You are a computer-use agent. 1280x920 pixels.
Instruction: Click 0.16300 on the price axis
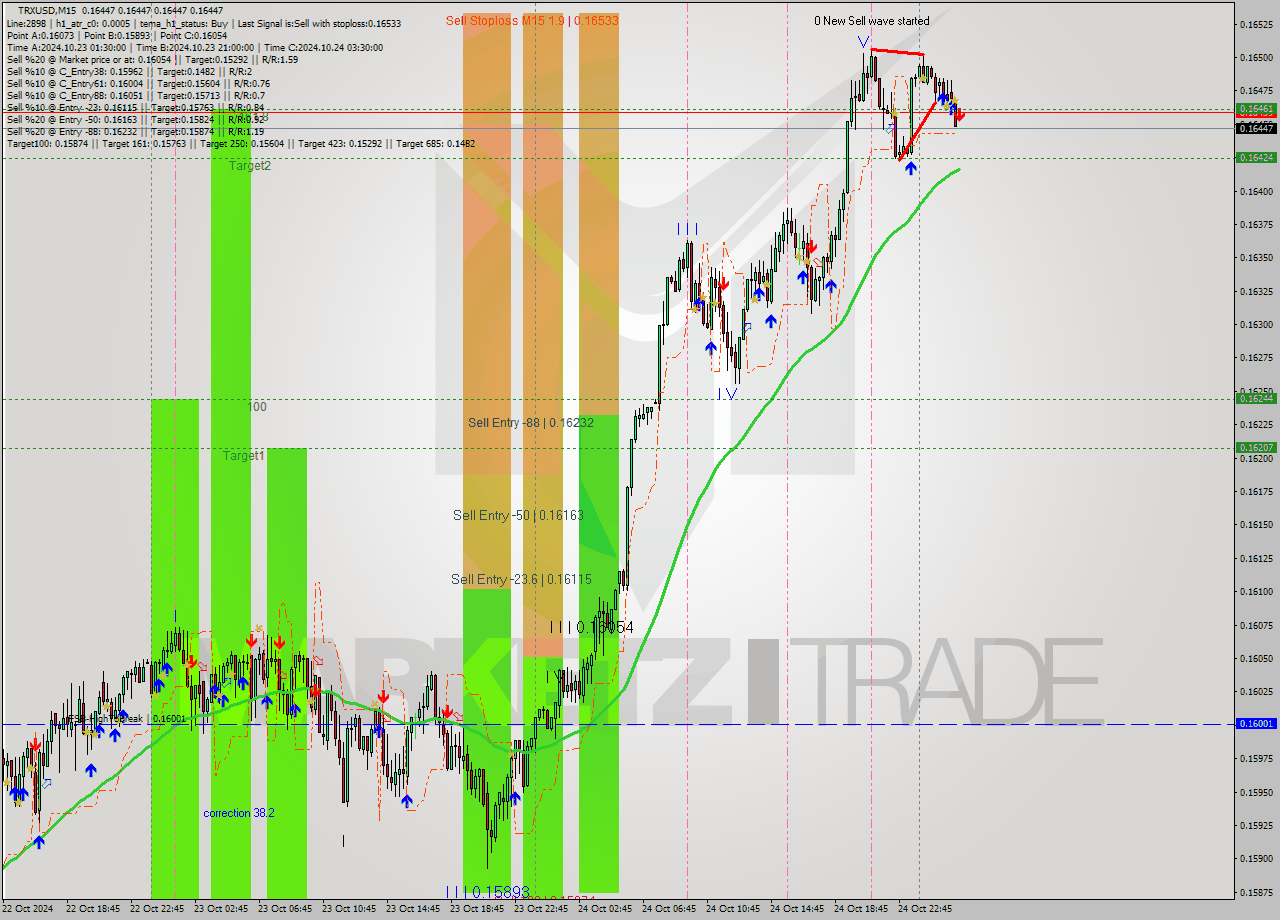click(x=1256, y=324)
